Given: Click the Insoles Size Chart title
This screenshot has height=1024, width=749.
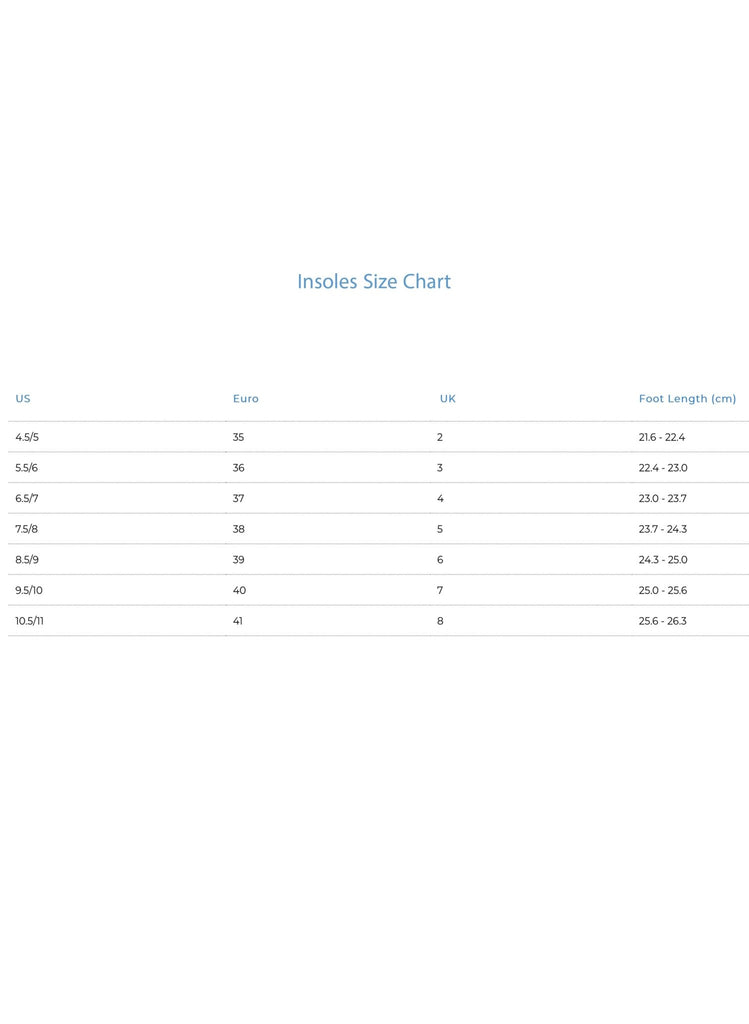Looking at the screenshot, I should [x=374, y=282].
